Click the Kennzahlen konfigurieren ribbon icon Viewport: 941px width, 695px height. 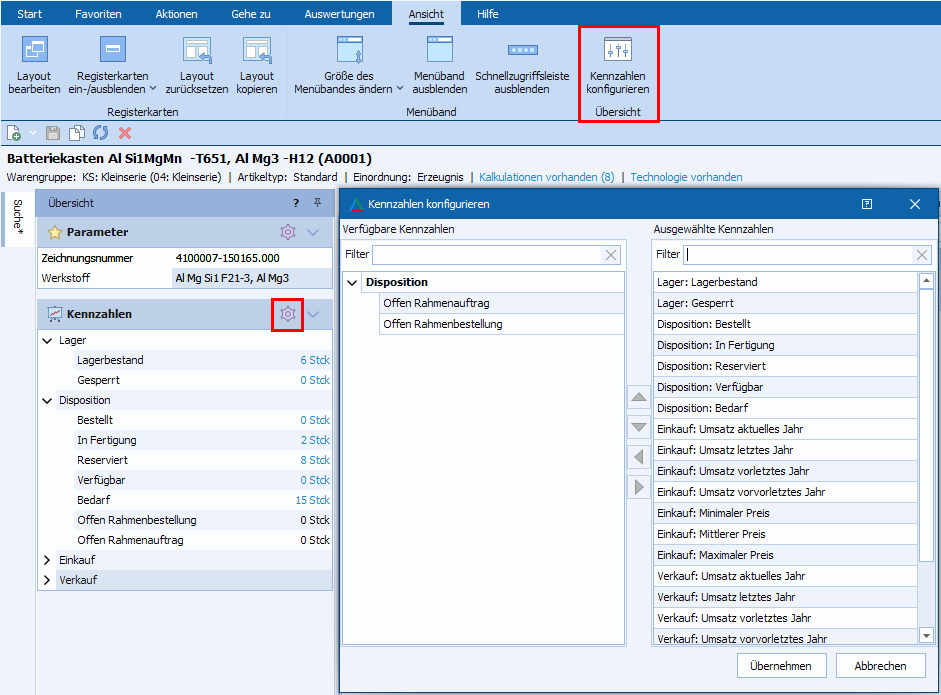617,51
